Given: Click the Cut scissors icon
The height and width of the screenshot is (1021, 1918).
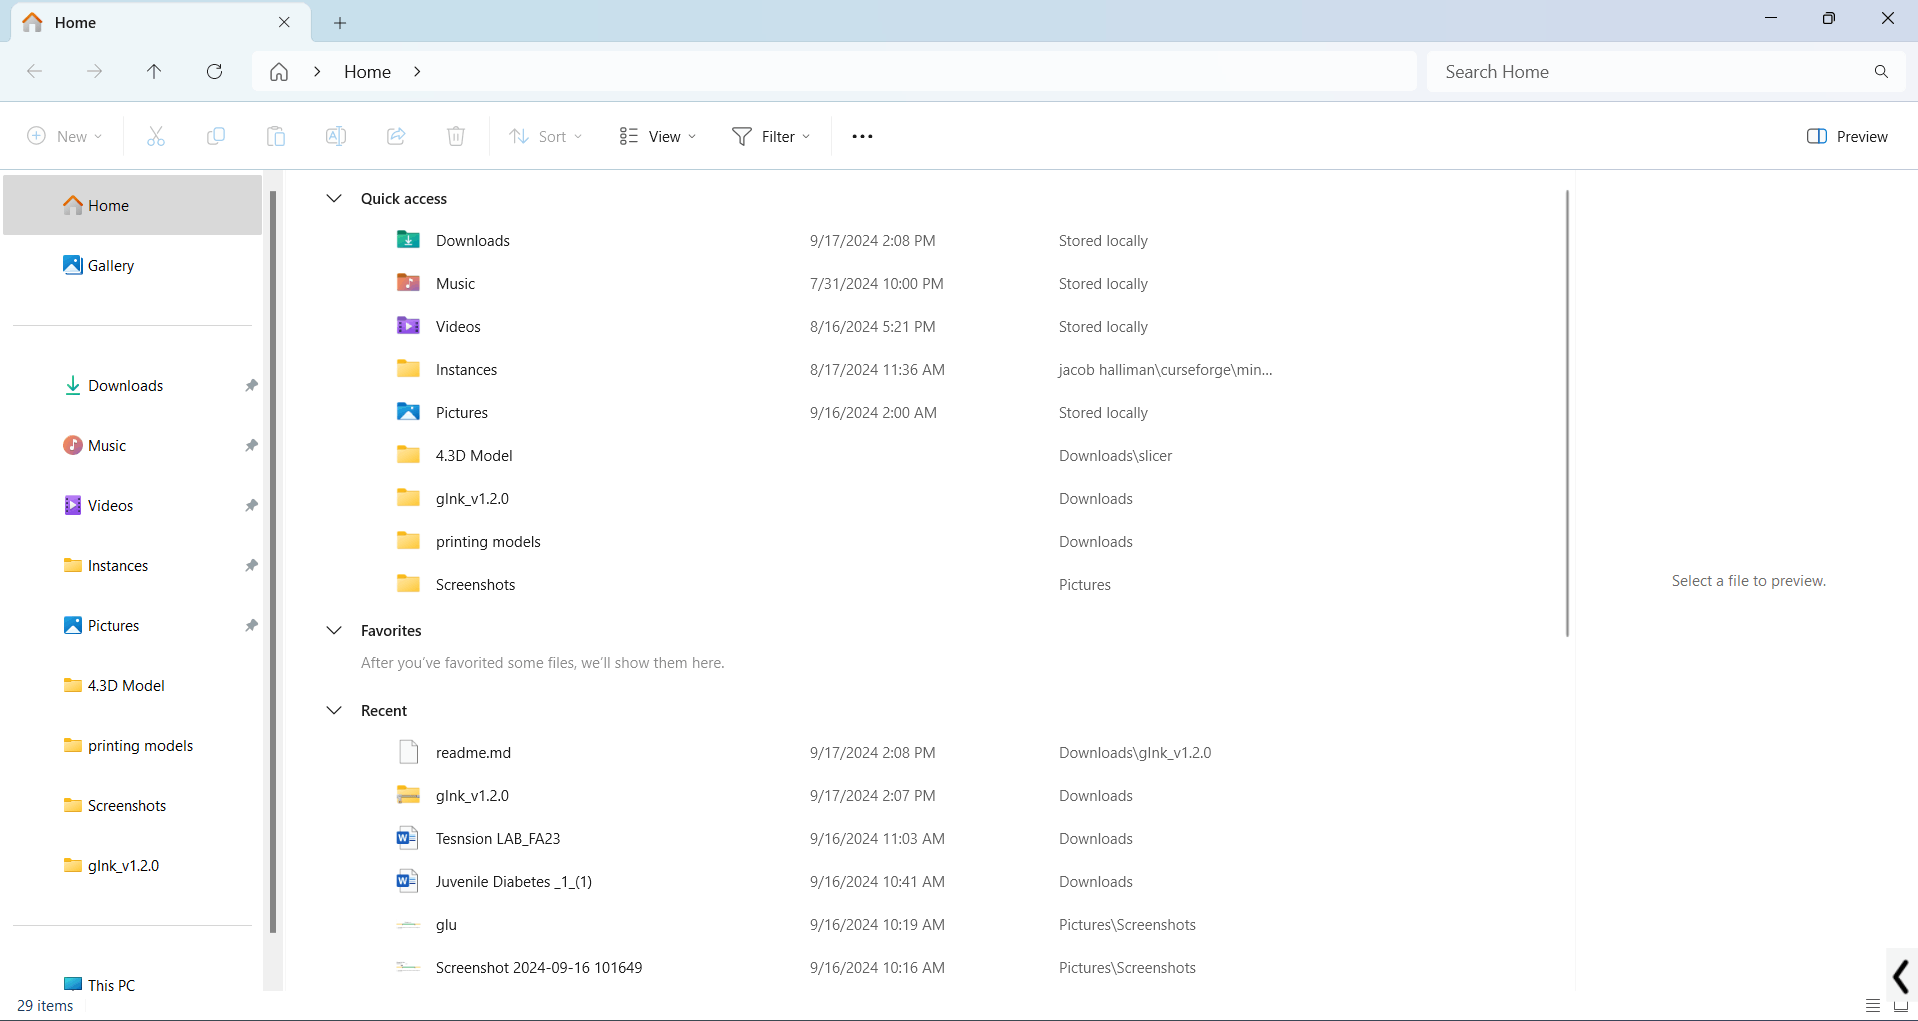Looking at the screenshot, I should [156, 136].
